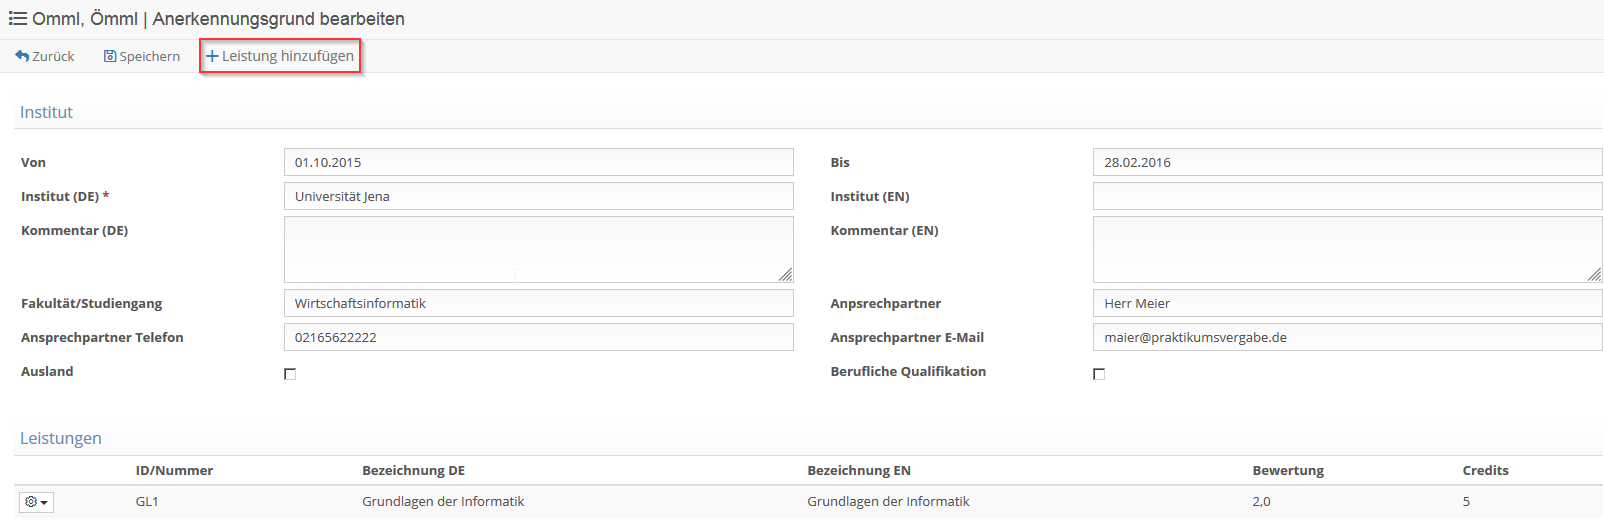Enable the Berufliche Qualifikation checkbox
1604x530 pixels.
tap(1099, 374)
